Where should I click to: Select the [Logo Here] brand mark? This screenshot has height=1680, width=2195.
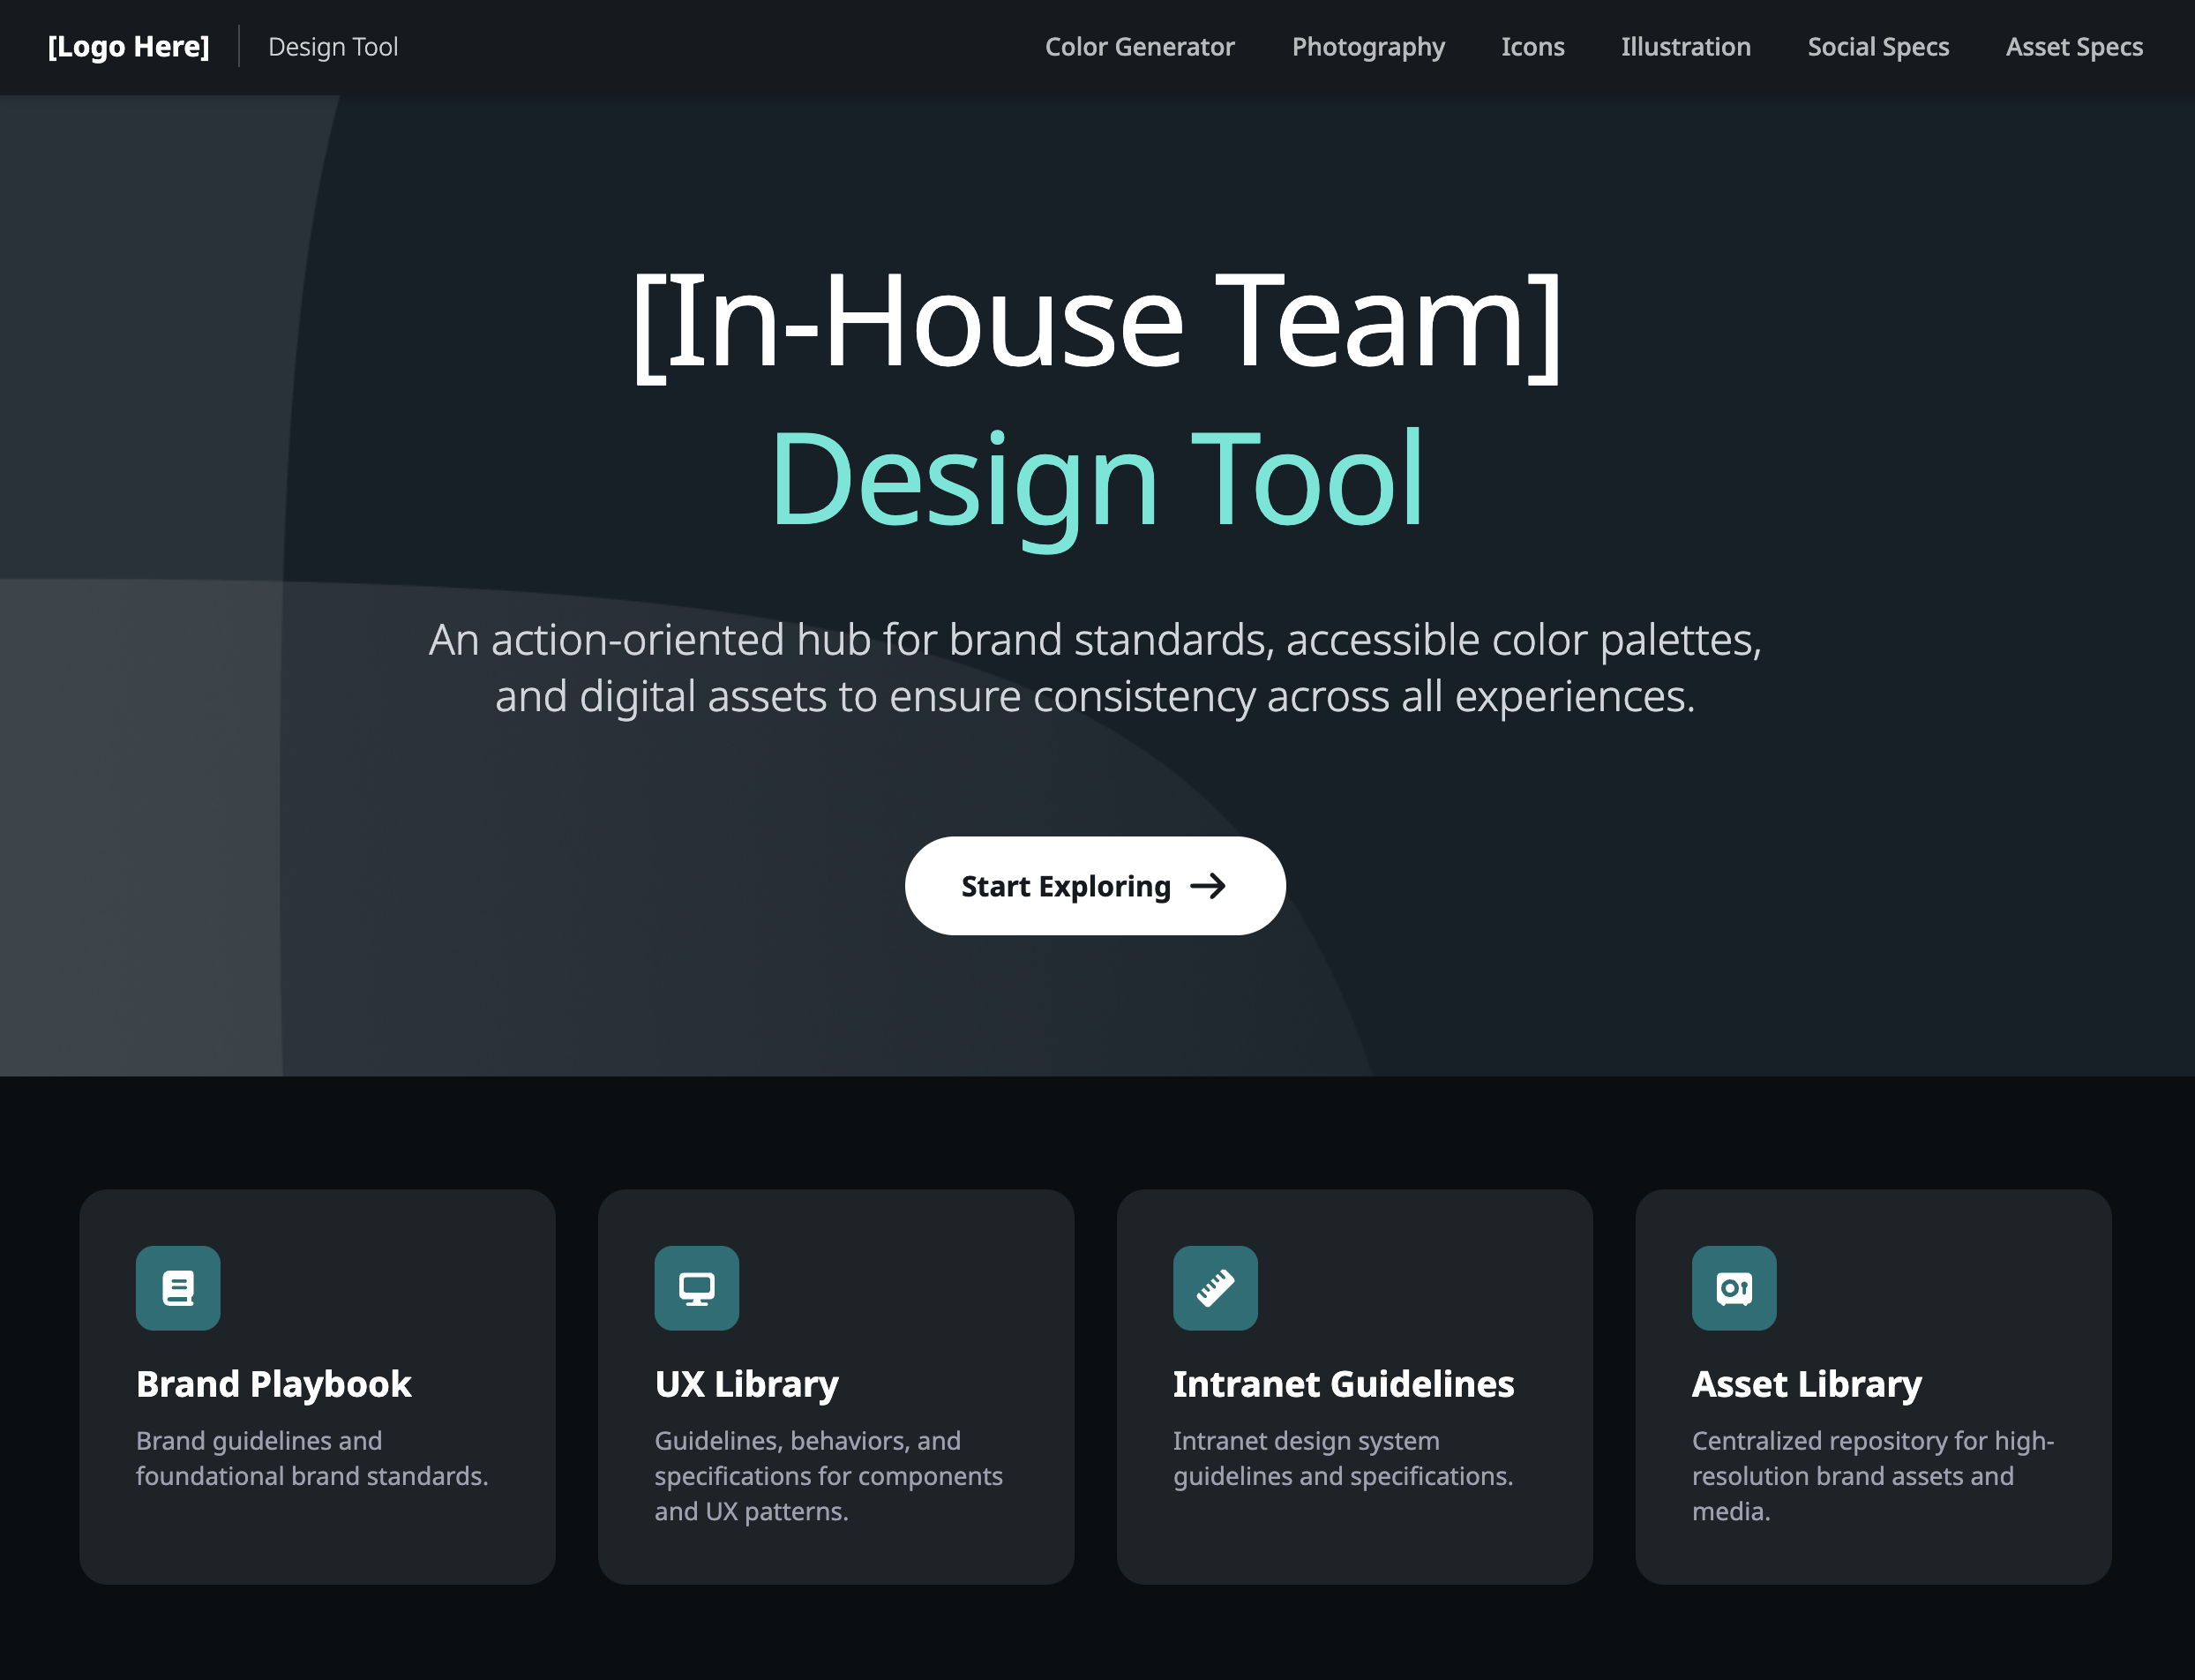click(x=128, y=46)
